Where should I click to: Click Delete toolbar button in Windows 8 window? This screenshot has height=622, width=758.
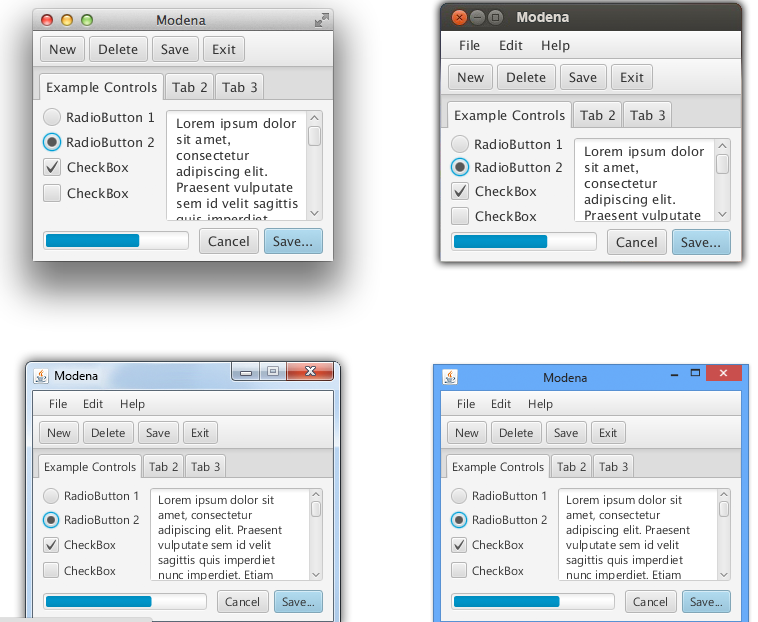(516, 433)
